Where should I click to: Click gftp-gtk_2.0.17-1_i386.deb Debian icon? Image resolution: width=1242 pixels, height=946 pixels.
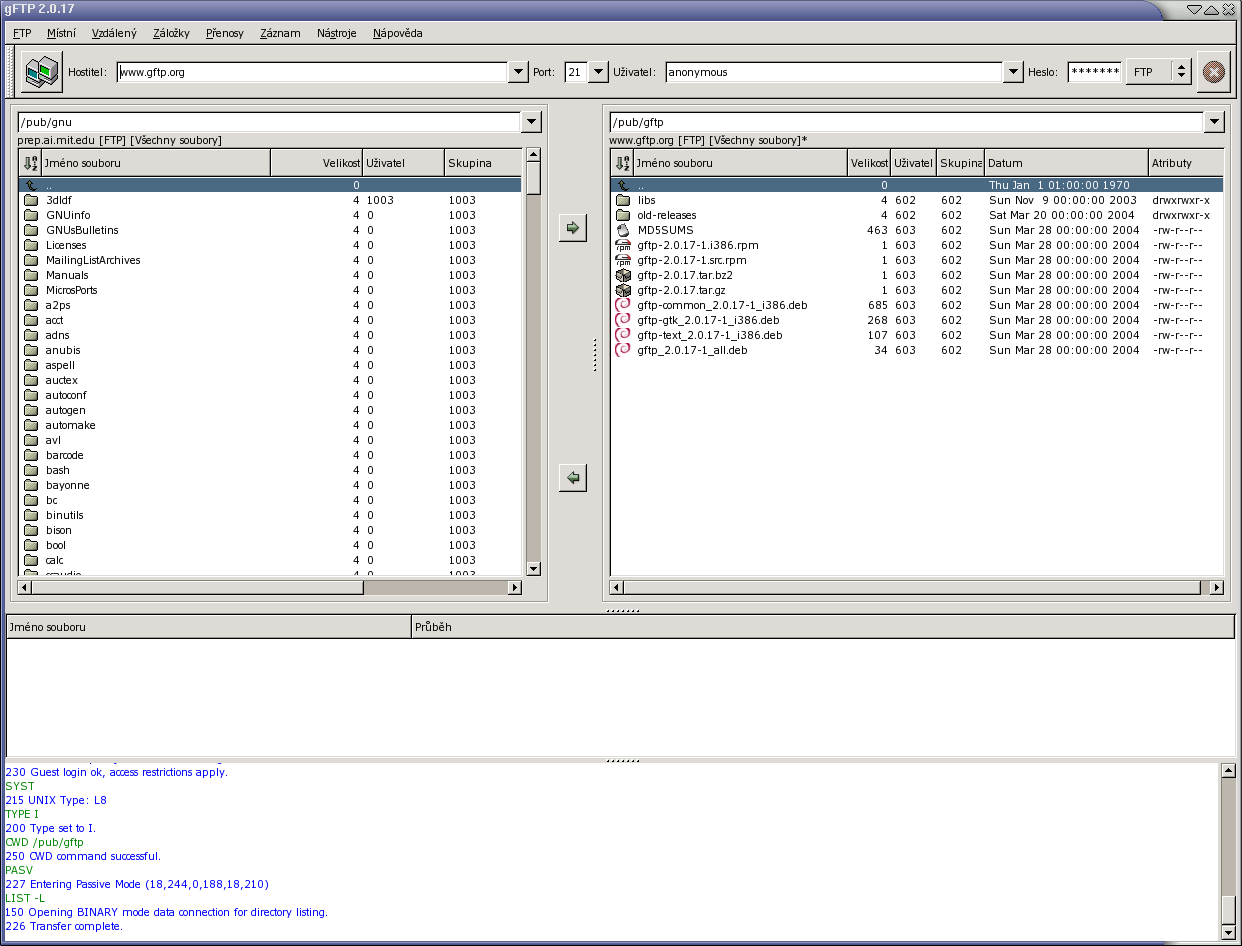coord(623,320)
